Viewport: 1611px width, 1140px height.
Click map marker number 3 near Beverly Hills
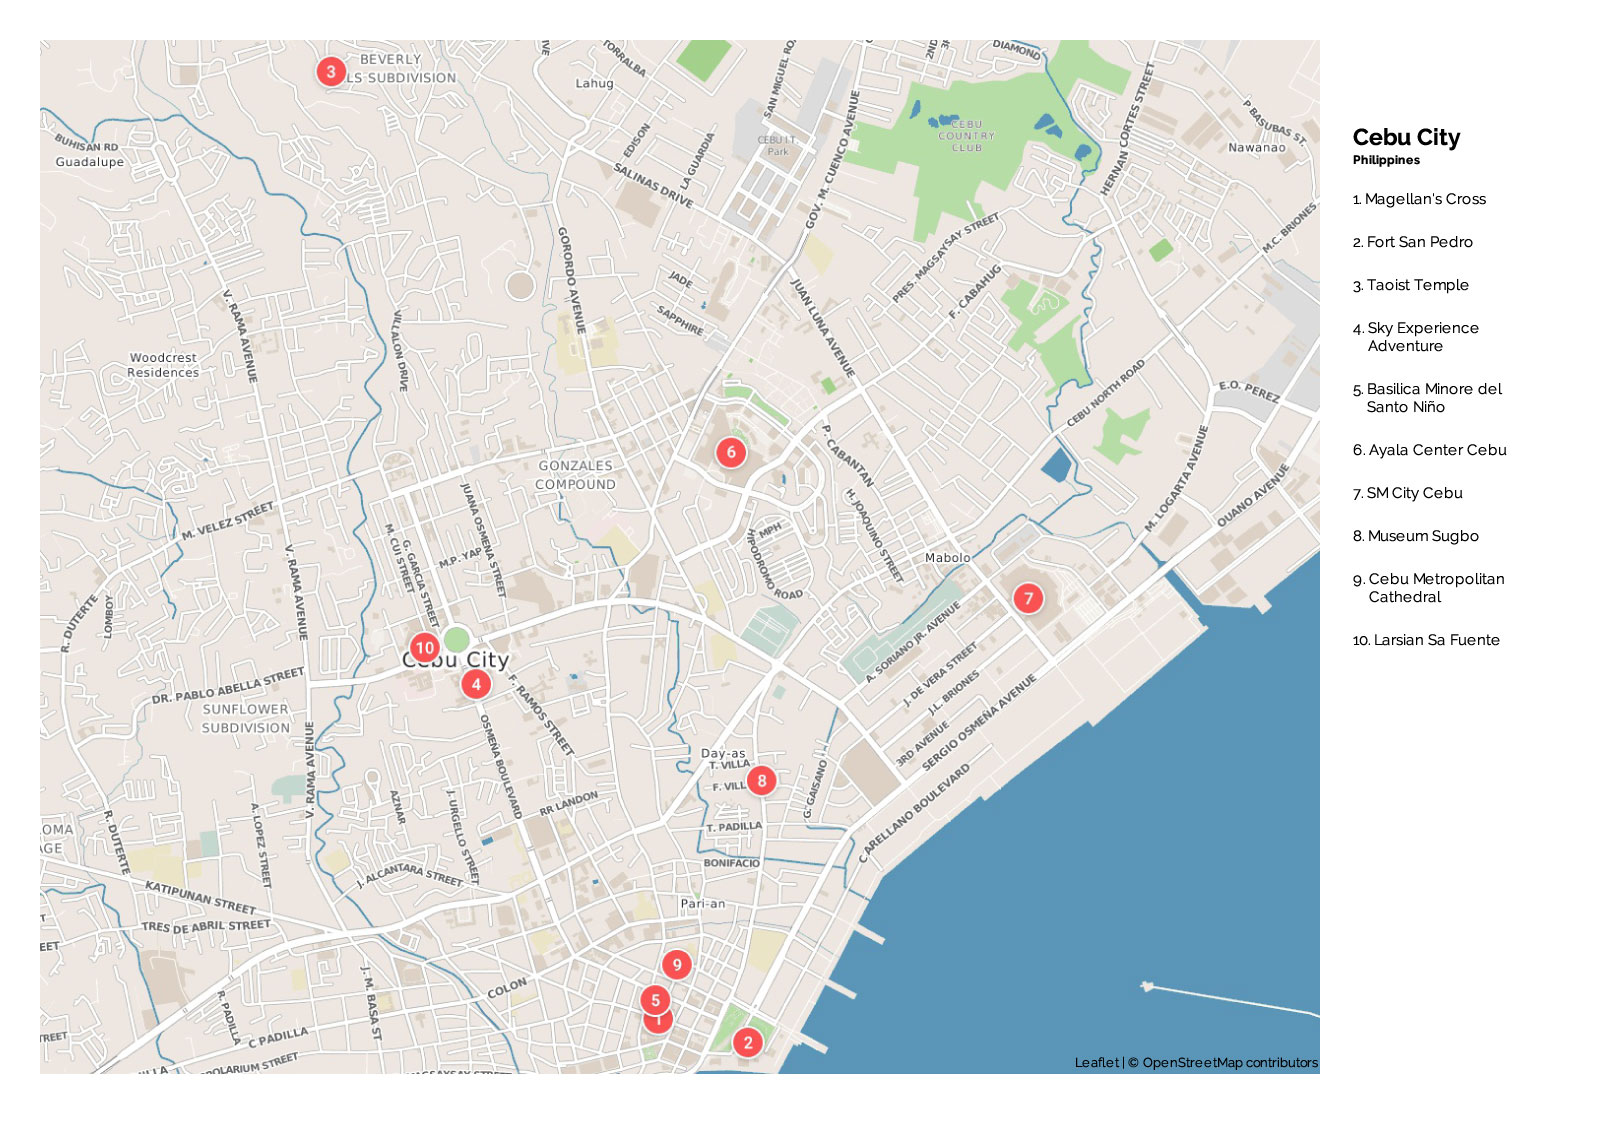click(x=331, y=72)
